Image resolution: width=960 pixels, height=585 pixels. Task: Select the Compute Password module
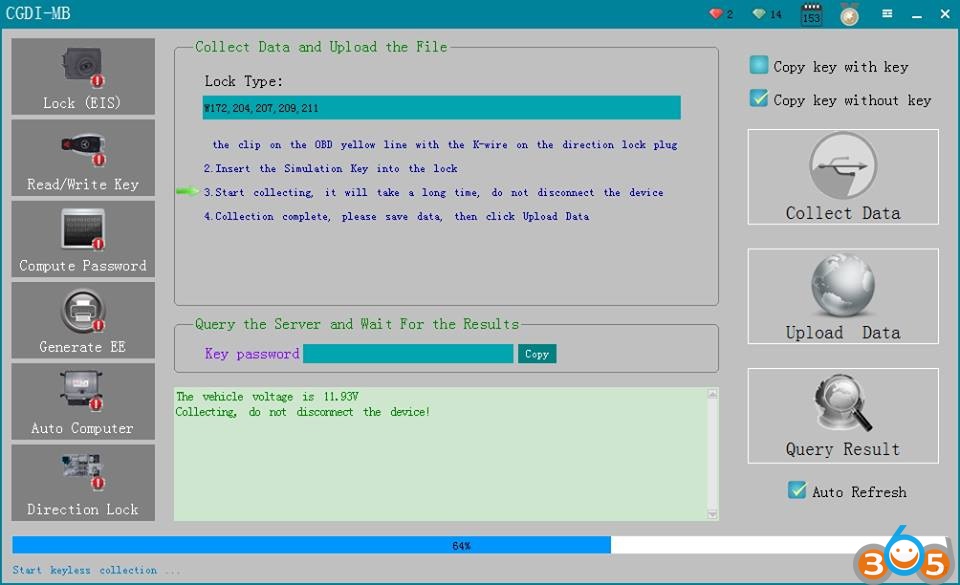(x=83, y=239)
